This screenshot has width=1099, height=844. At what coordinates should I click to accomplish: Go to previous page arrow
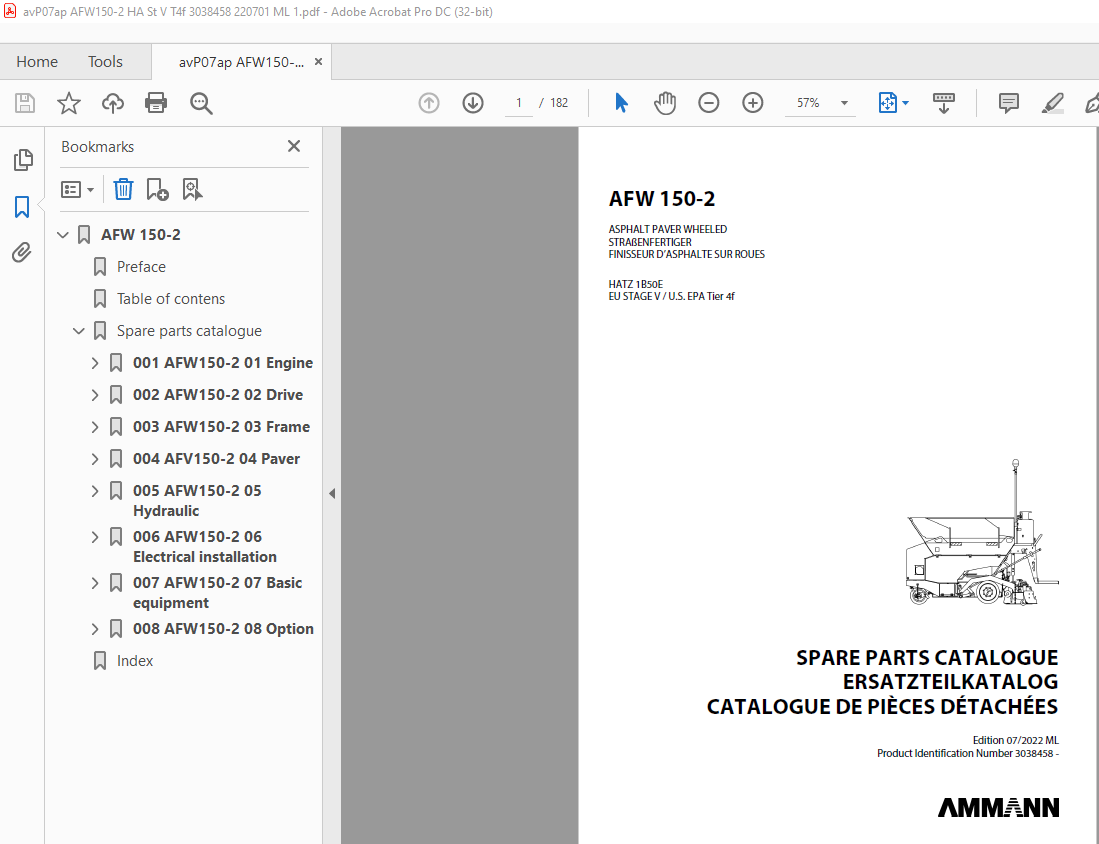click(429, 103)
